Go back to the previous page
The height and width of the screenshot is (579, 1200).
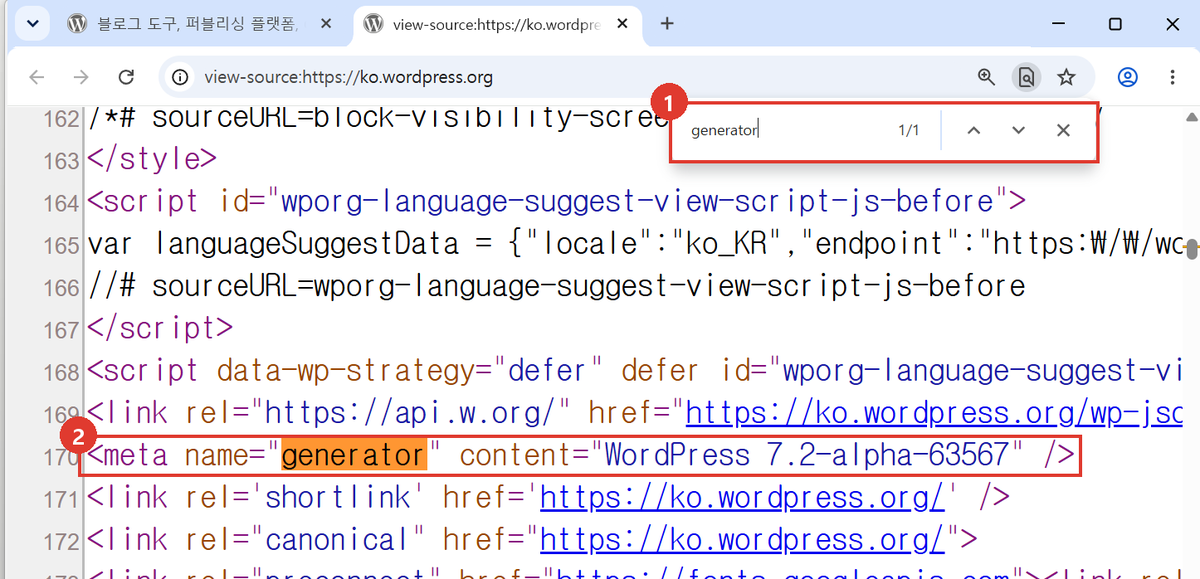point(37,77)
